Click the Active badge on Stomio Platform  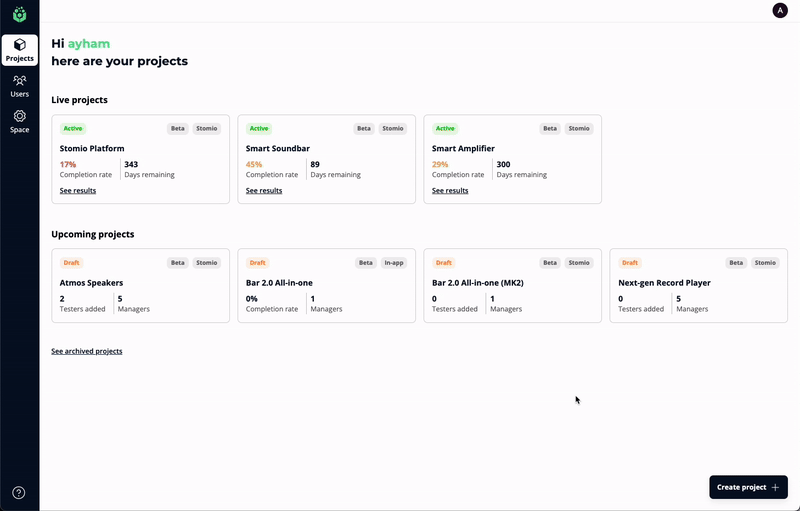(73, 128)
